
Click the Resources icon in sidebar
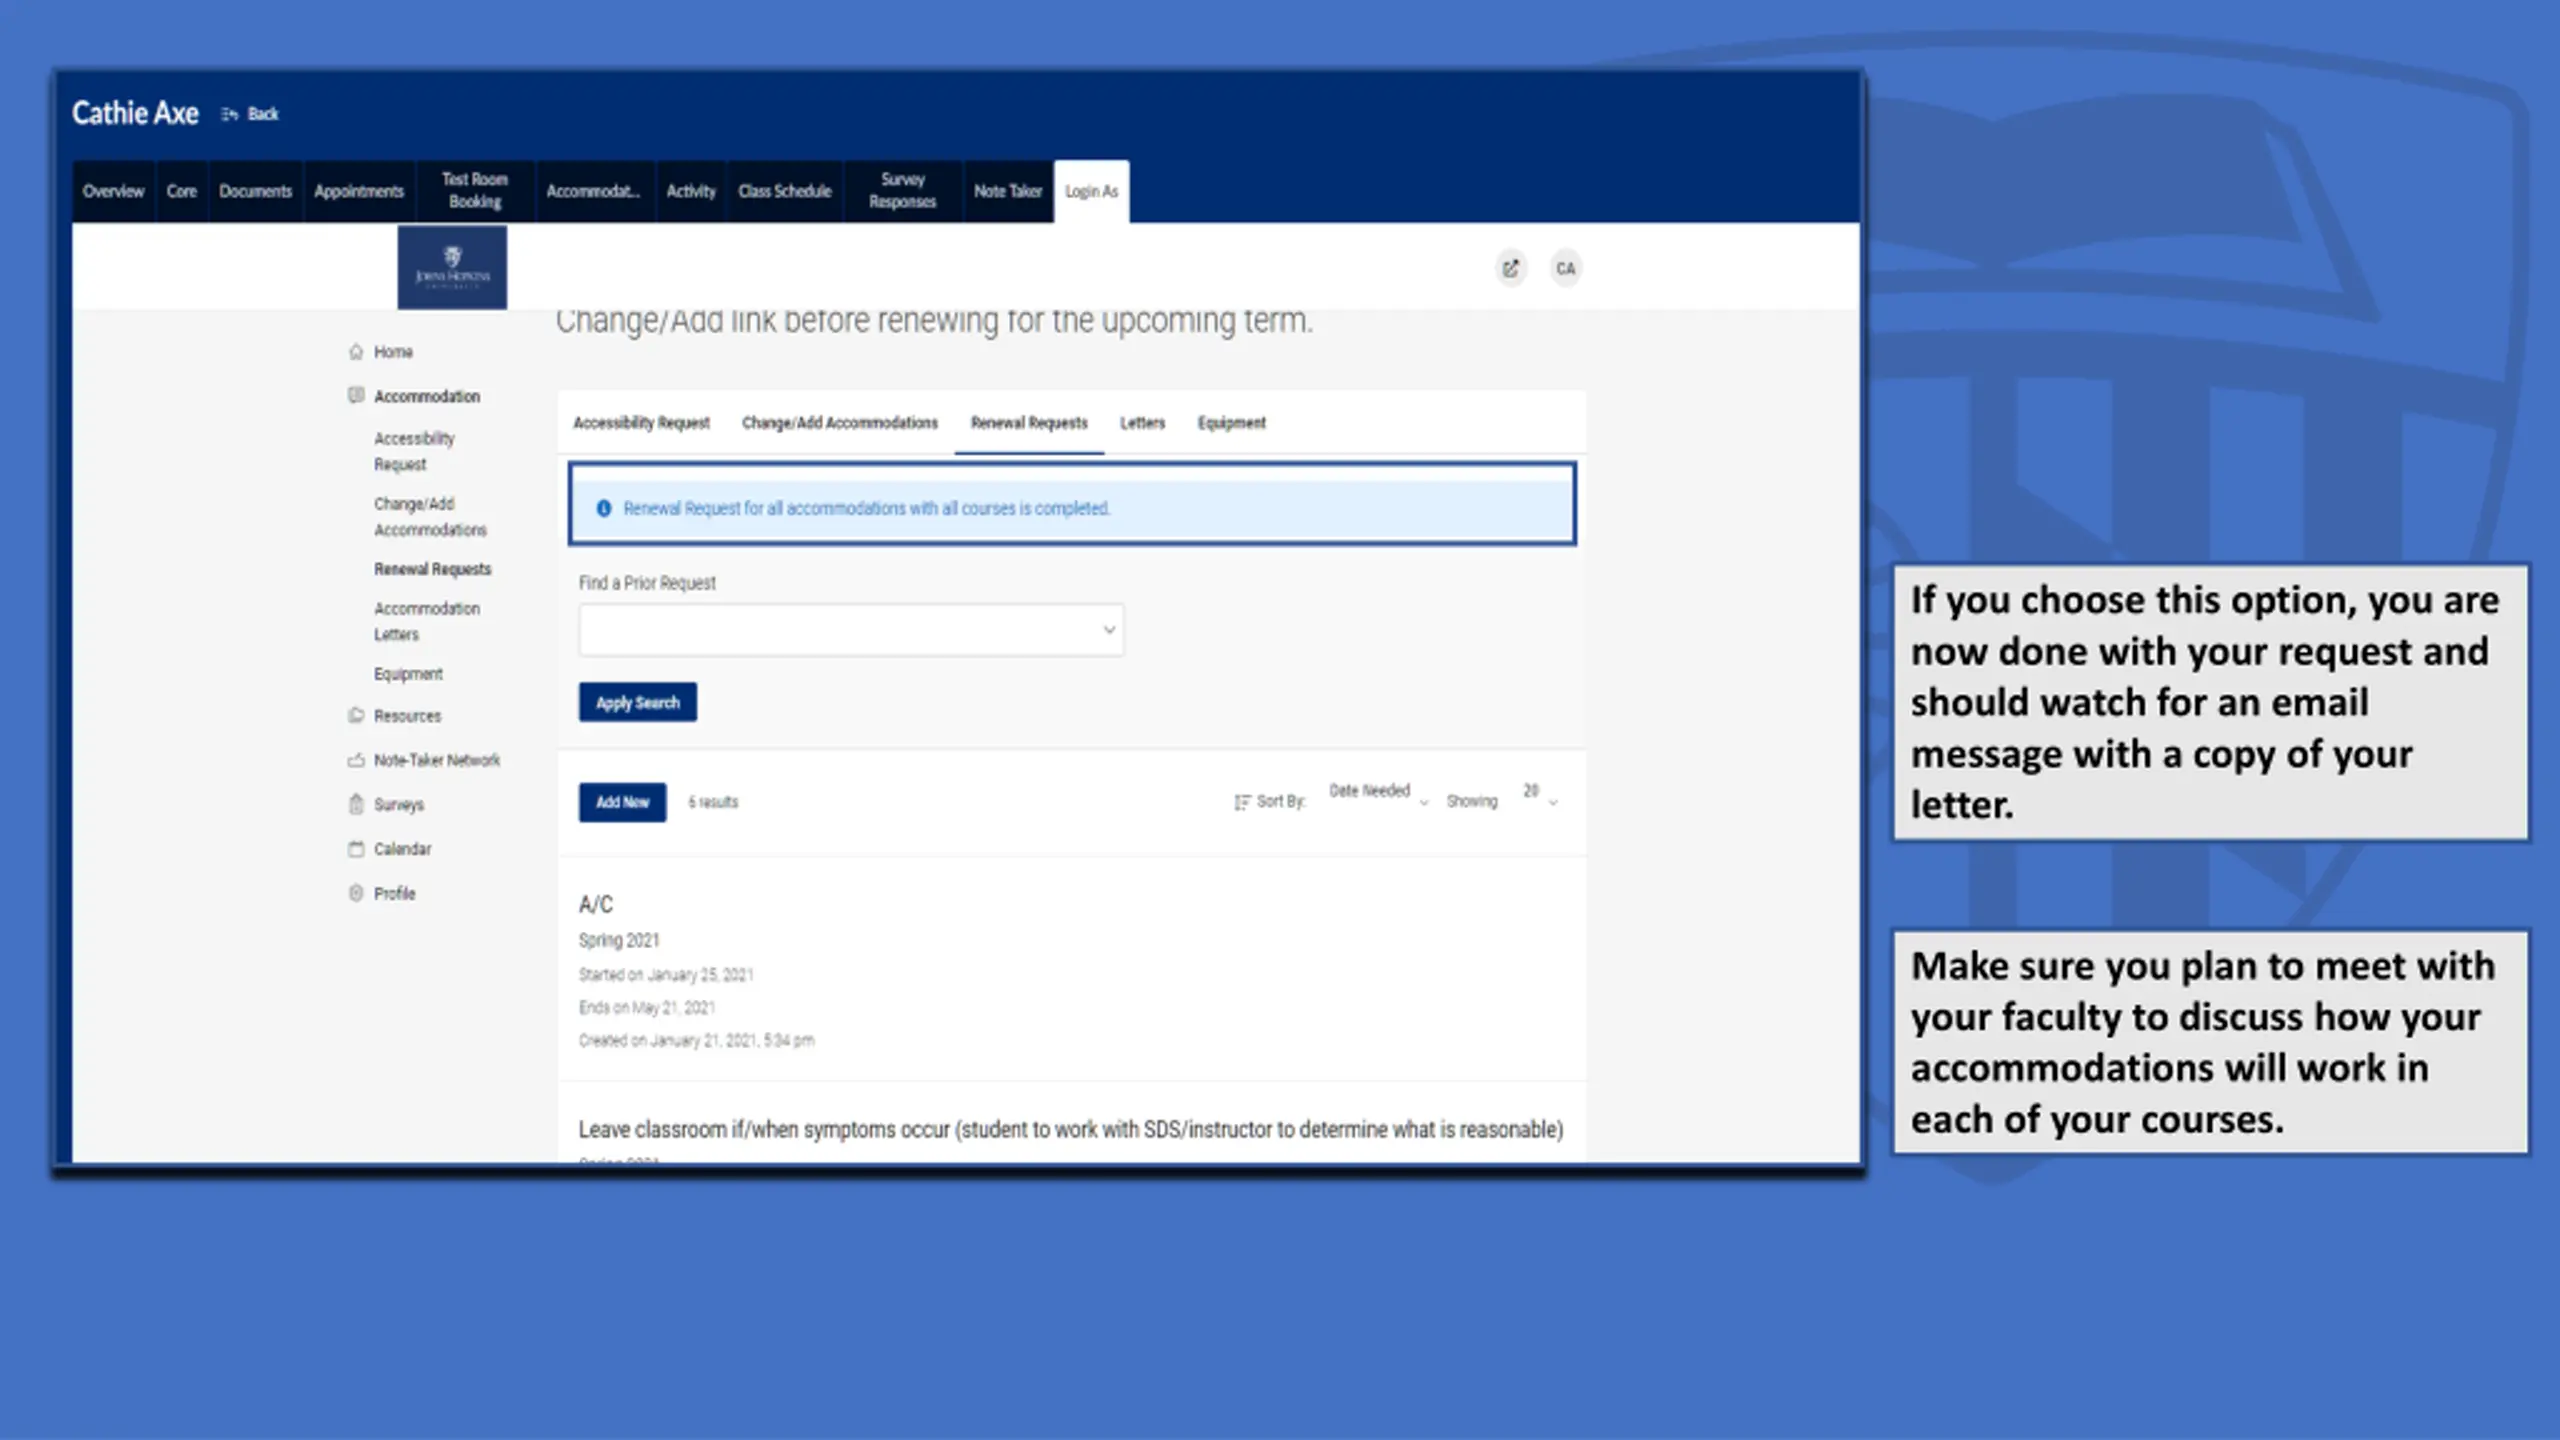[355, 716]
